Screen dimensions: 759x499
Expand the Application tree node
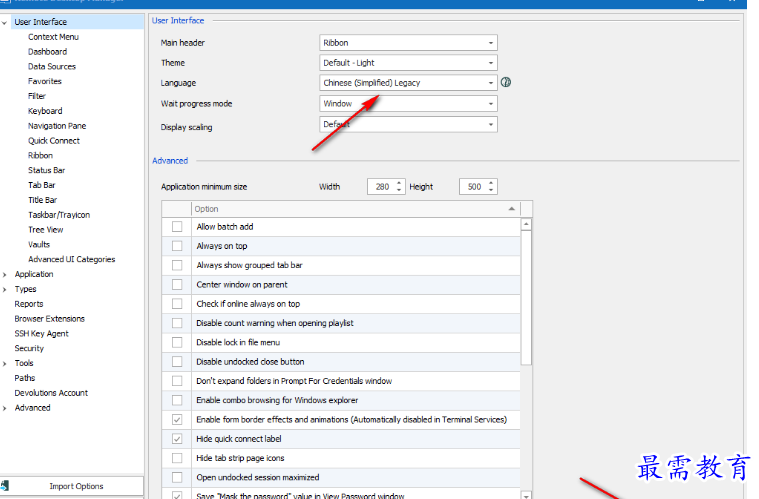pyautogui.click(x=4, y=274)
